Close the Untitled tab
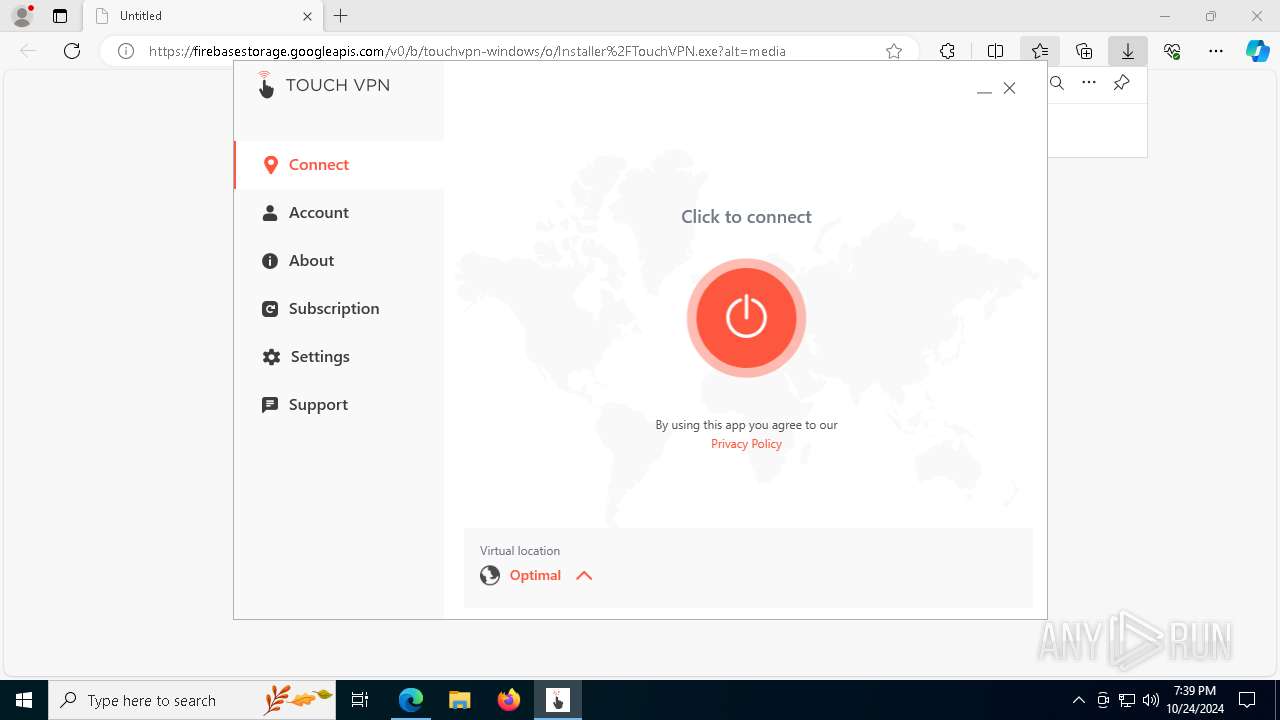 (x=307, y=16)
